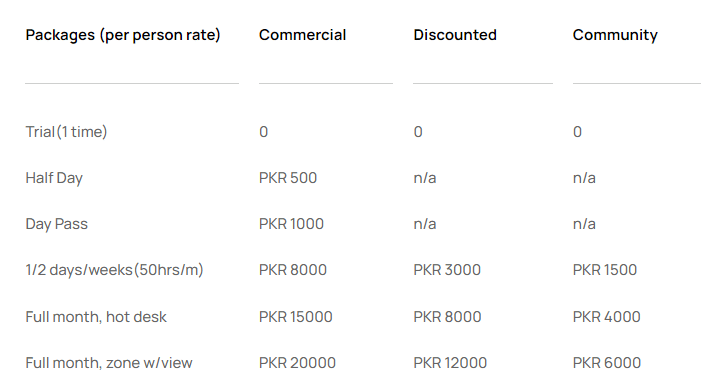The width and height of the screenshot is (719, 390).
Task: Click the Community PKR 4000 price
Action: tap(607, 317)
